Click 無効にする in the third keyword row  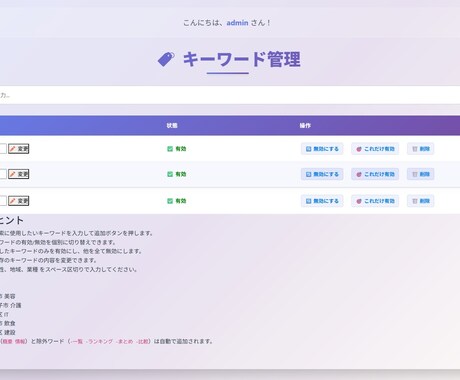pos(322,201)
